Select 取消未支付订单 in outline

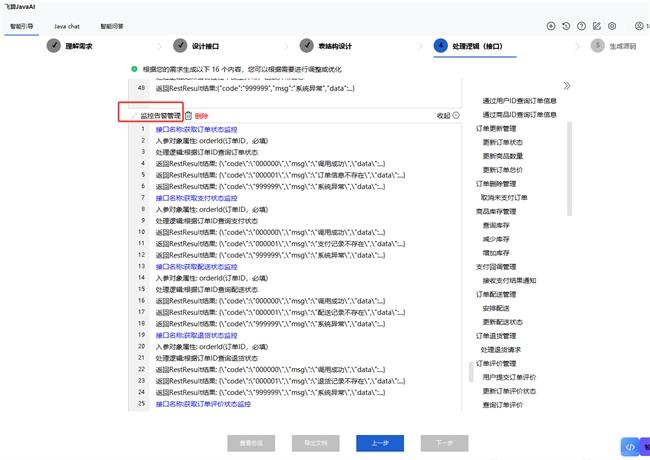pos(504,198)
